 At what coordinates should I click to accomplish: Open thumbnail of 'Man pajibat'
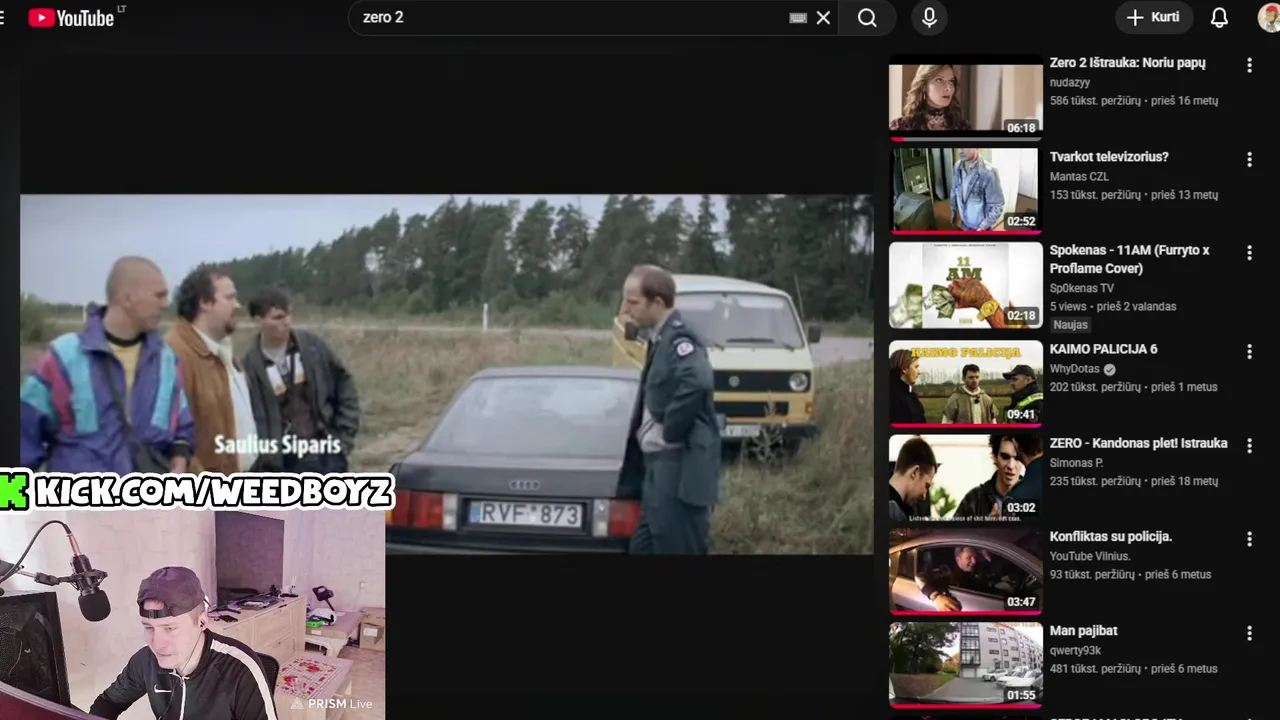point(965,664)
